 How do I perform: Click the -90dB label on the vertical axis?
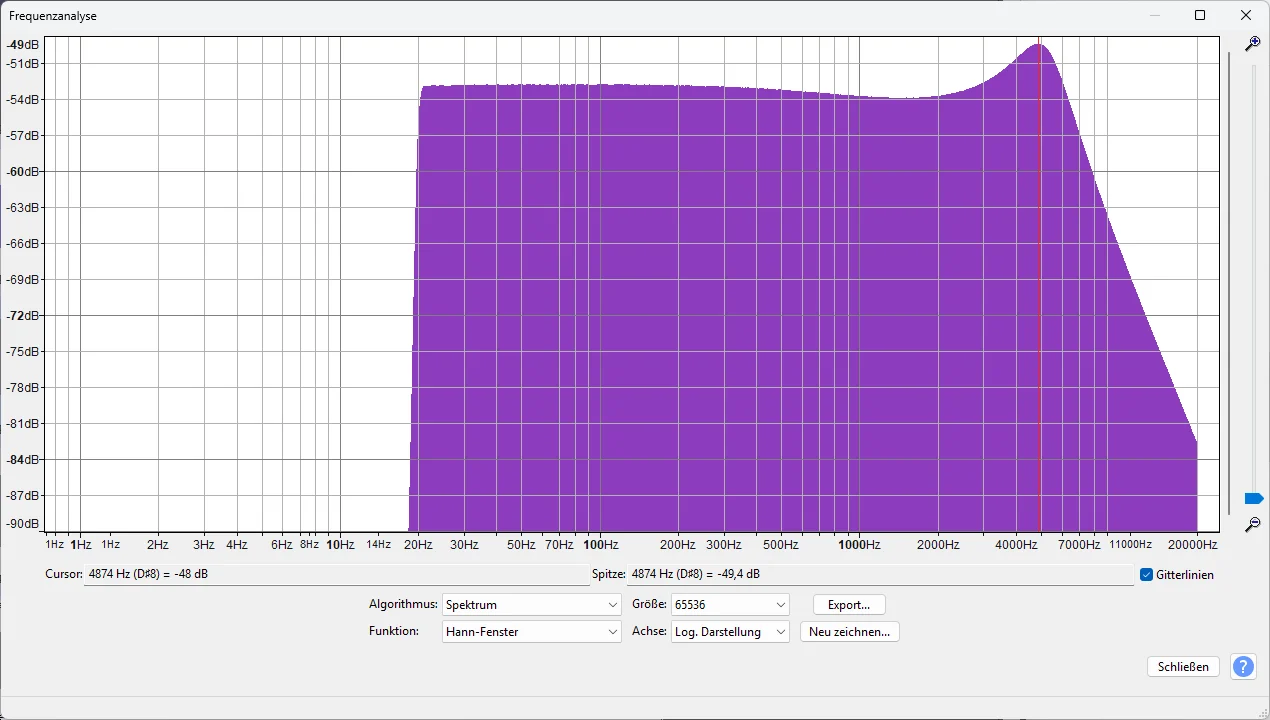(x=23, y=523)
